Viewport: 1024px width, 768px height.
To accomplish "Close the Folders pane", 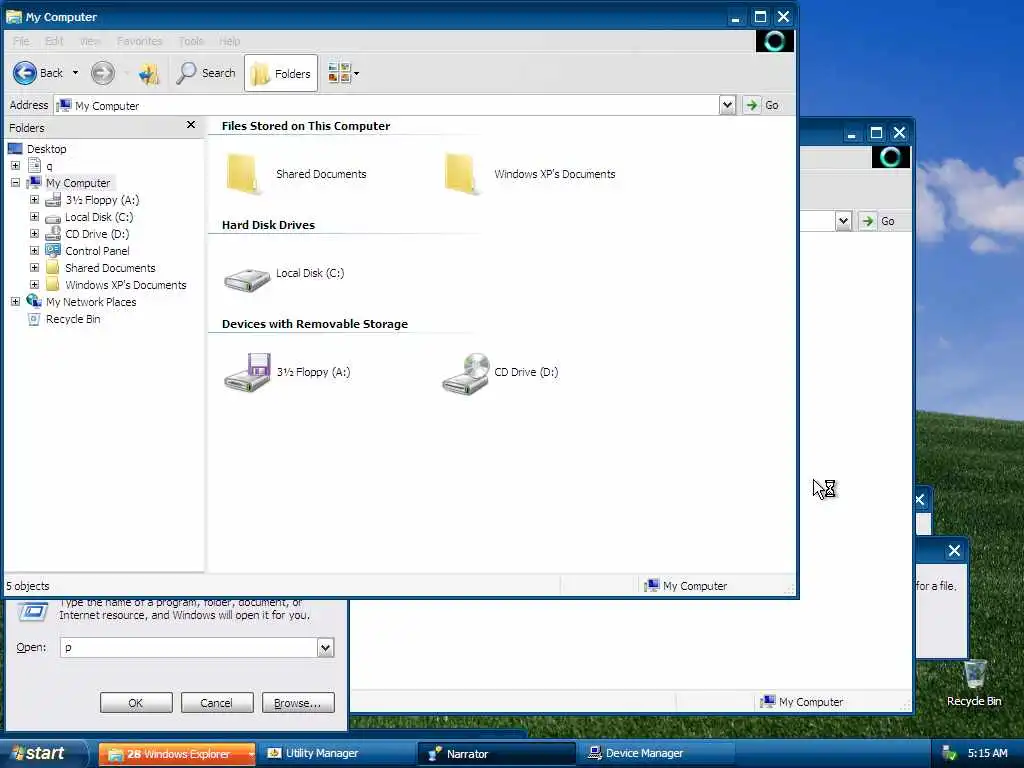I will tap(191, 125).
